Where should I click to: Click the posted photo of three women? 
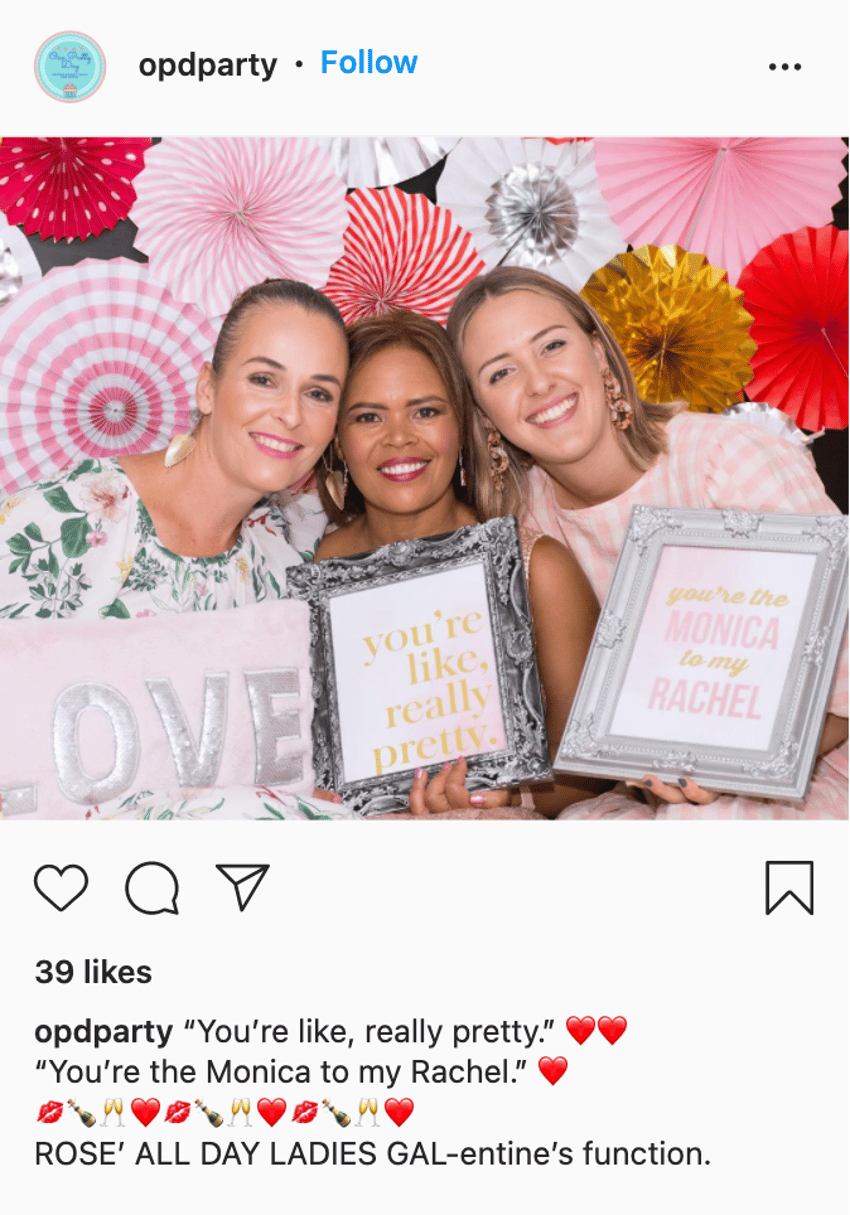point(425,478)
